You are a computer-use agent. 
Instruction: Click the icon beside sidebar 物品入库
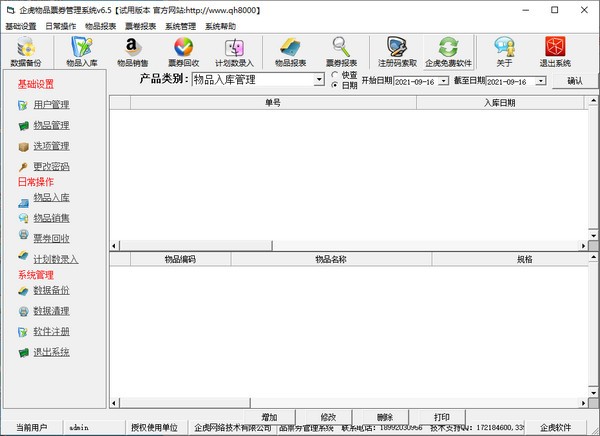click(23, 203)
